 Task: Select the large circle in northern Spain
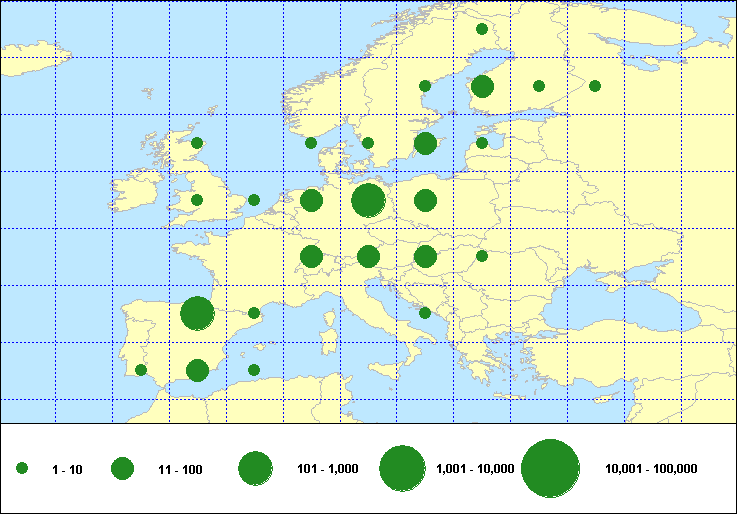197,314
